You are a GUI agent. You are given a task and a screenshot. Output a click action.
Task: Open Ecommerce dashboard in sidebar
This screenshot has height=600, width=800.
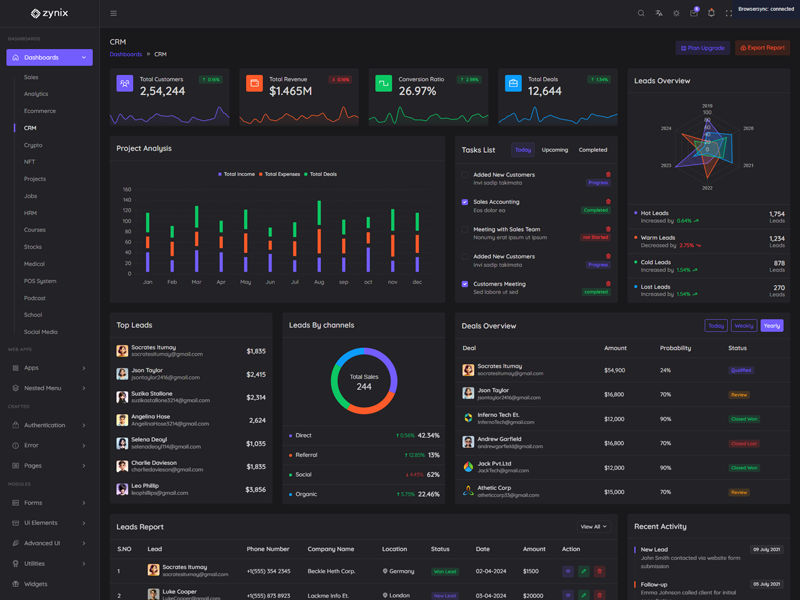point(40,111)
